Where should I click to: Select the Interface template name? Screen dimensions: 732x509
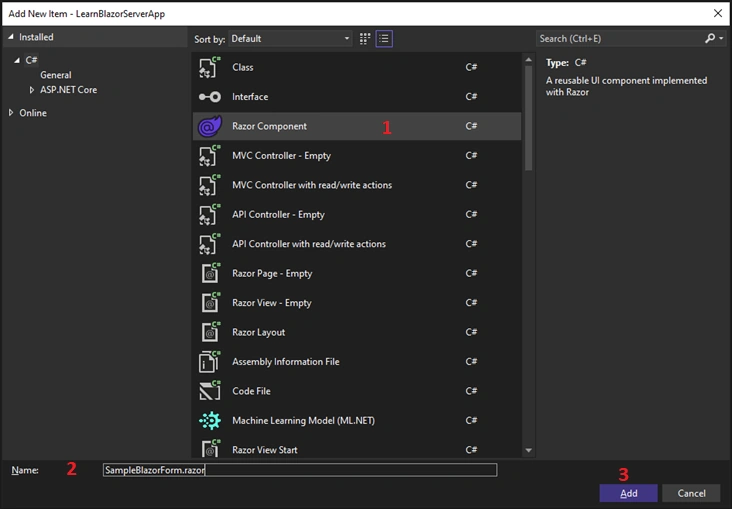(x=250, y=97)
